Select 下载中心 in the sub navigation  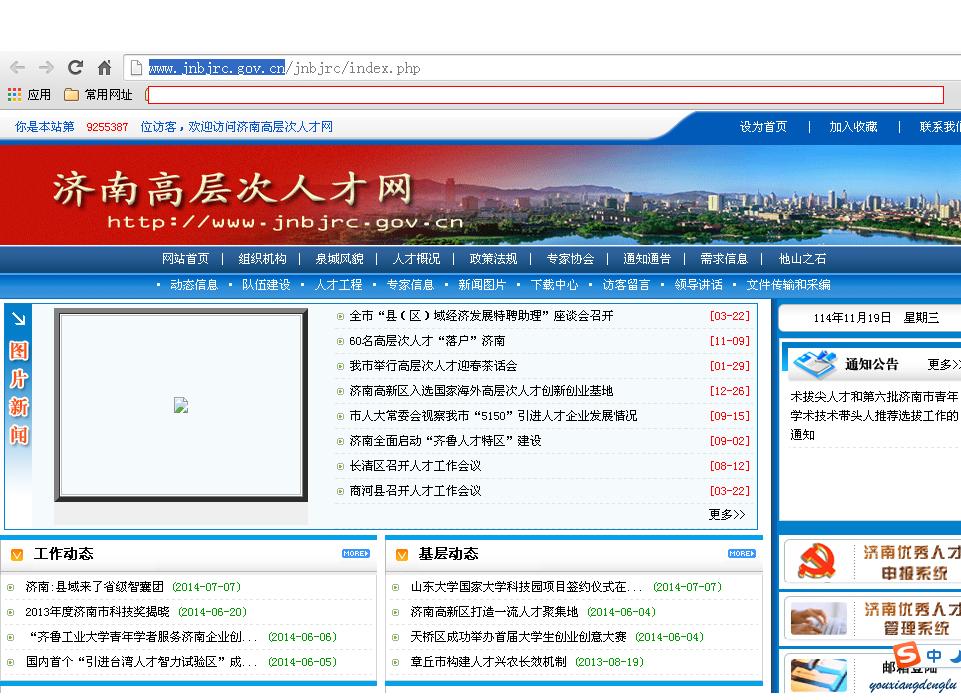[x=554, y=284]
